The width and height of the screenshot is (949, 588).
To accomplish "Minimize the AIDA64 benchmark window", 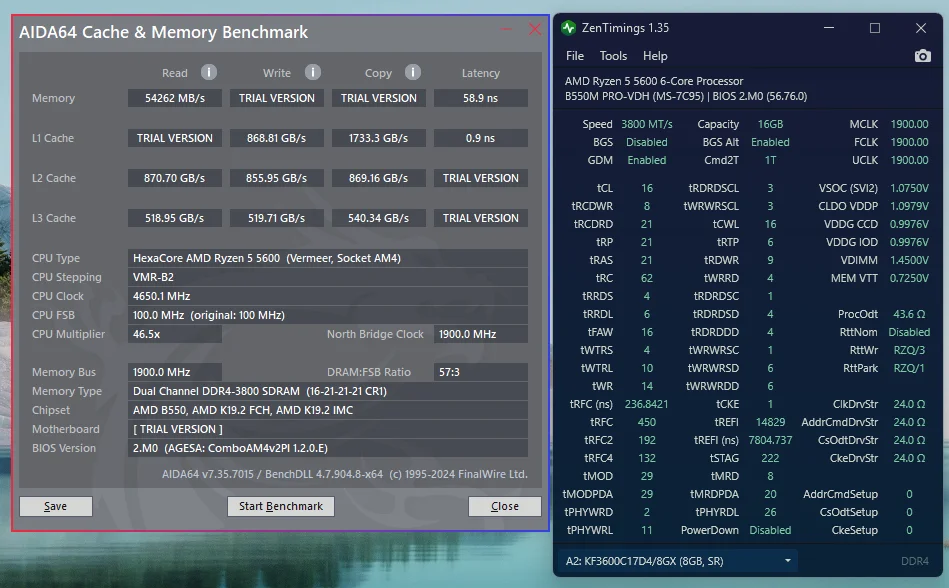I will tap(507, 31).
